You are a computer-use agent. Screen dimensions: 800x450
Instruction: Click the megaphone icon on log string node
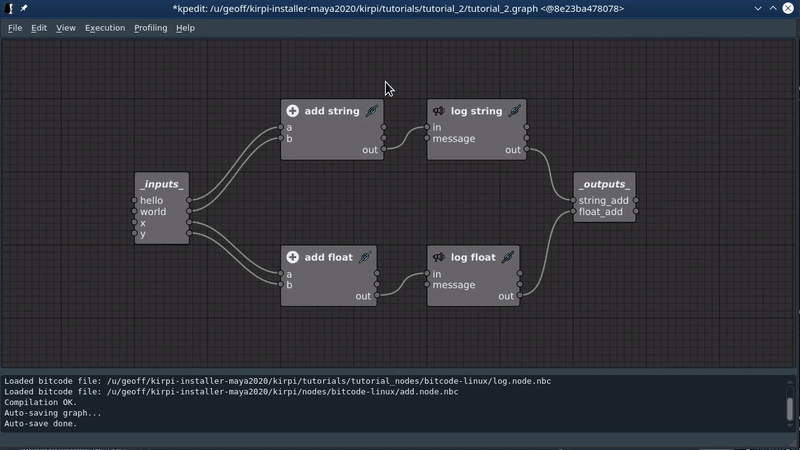438,111
